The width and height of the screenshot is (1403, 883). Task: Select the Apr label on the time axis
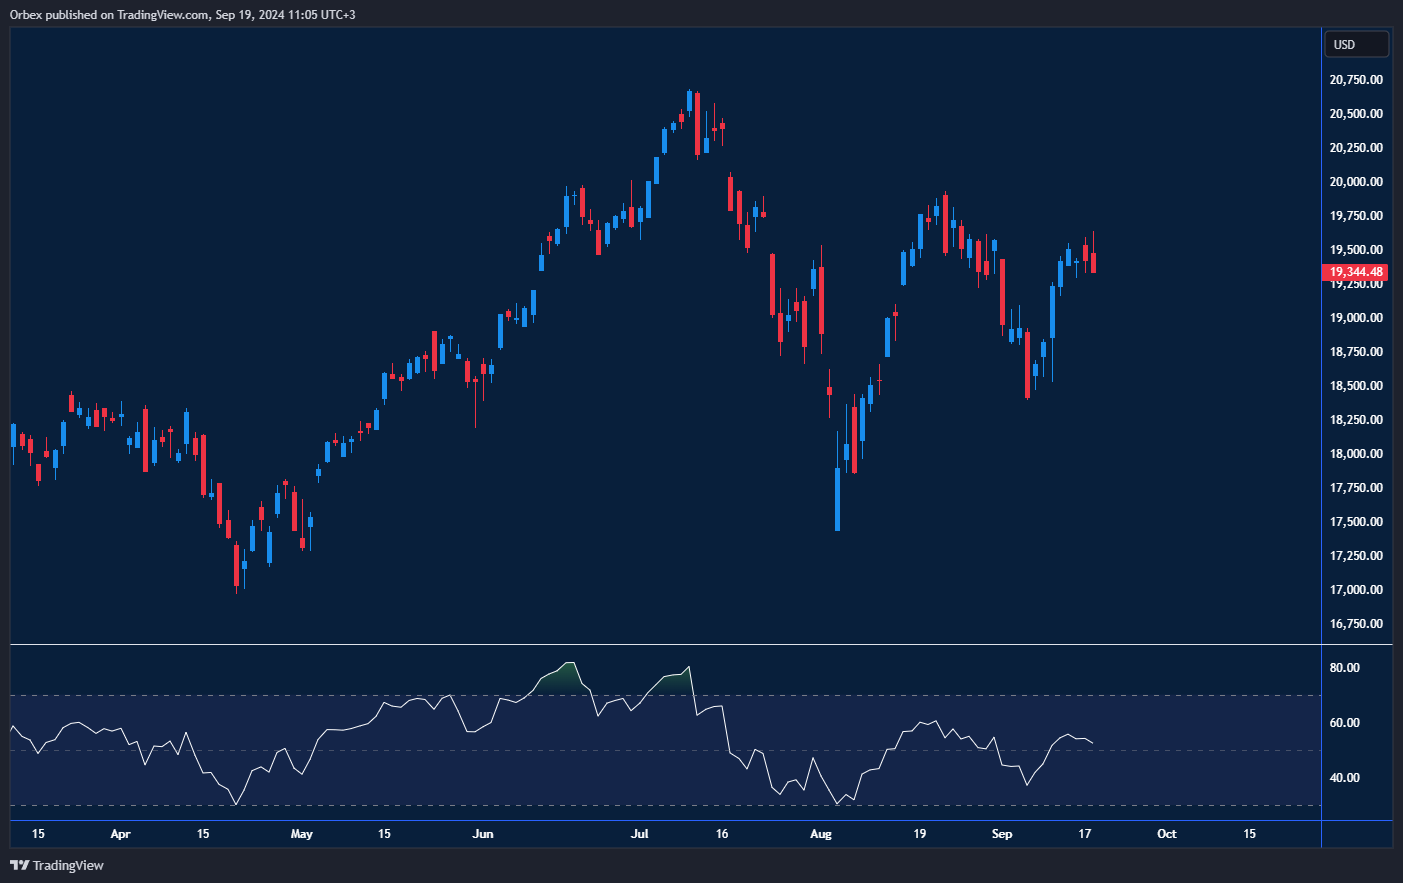tap(120, 833)
